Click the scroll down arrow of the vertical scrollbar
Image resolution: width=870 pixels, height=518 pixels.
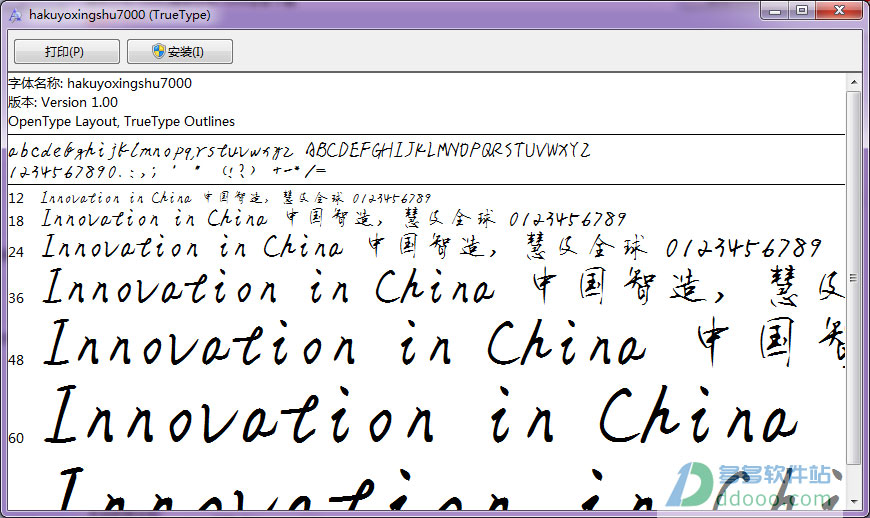click(x=853, y=501)
